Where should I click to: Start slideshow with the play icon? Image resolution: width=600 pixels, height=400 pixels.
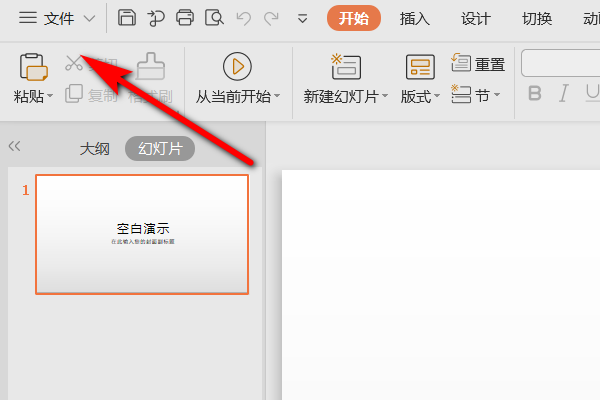(237, 66)
